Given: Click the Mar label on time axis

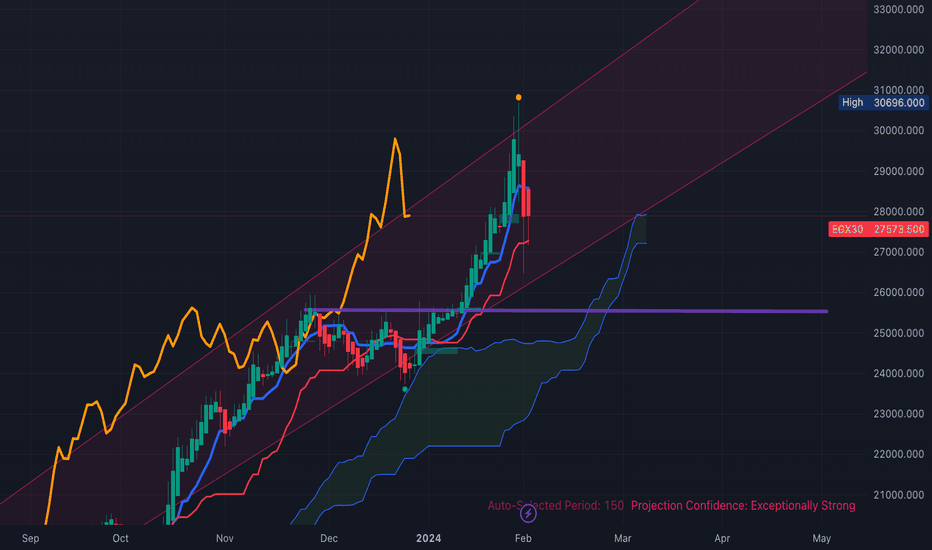Looking at the screenshot, I should click(622, 538).
